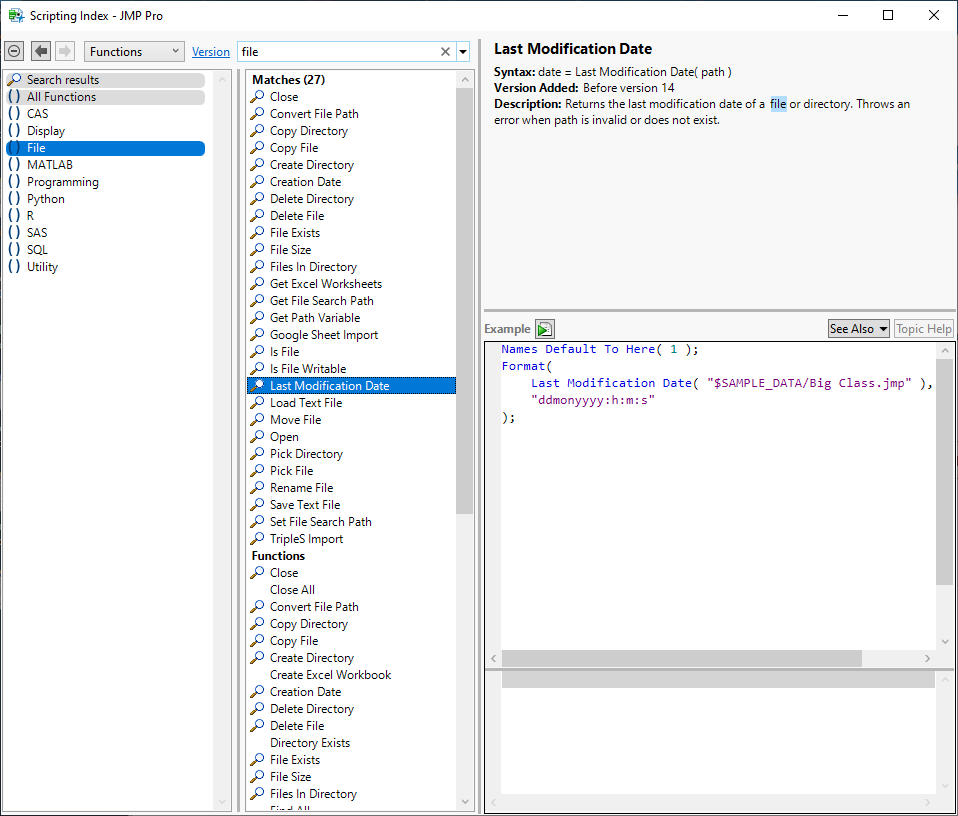Open the Version link

(x=211, y=52)
